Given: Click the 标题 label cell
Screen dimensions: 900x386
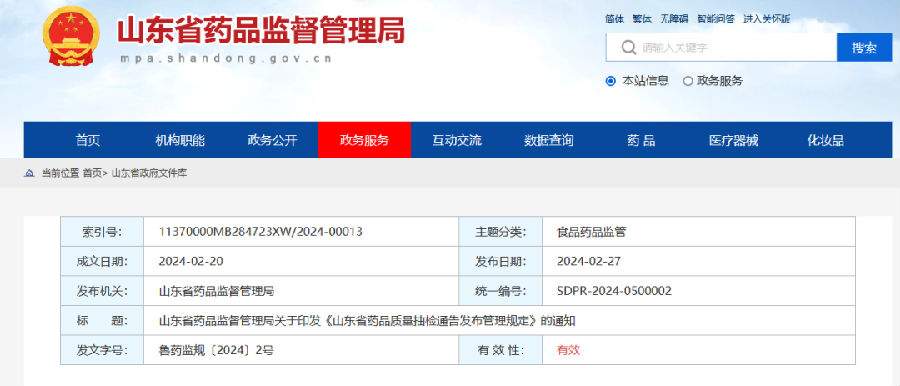Looking at the screenshot, I should [102, 321].
